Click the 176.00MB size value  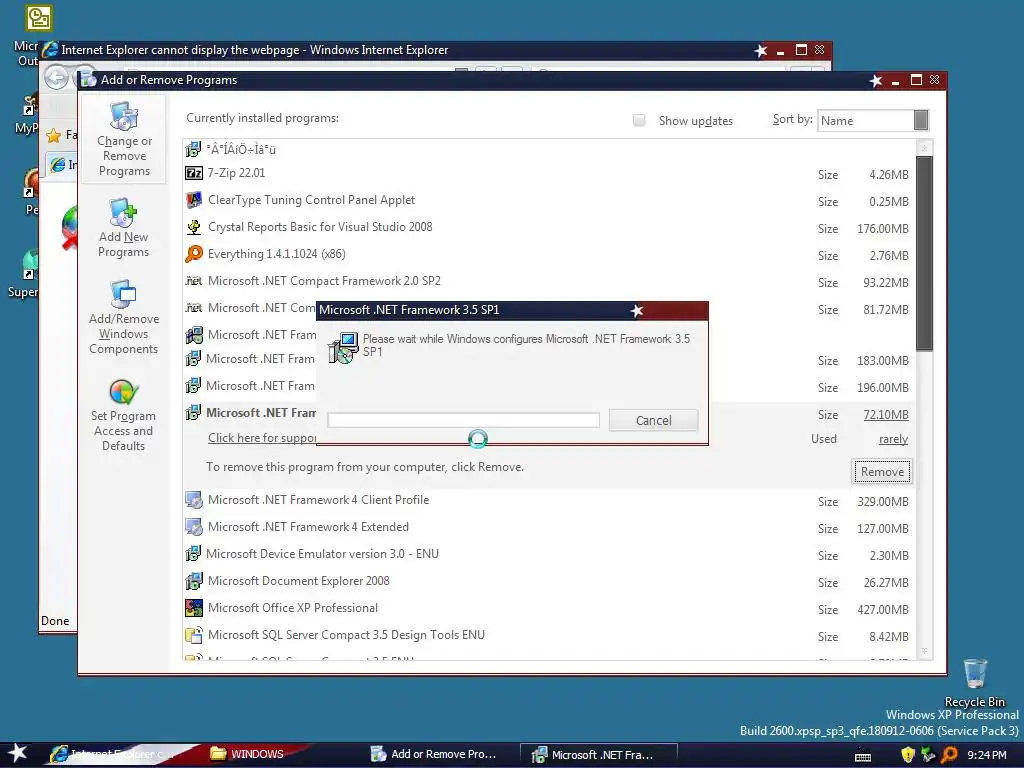click(882, 229)
